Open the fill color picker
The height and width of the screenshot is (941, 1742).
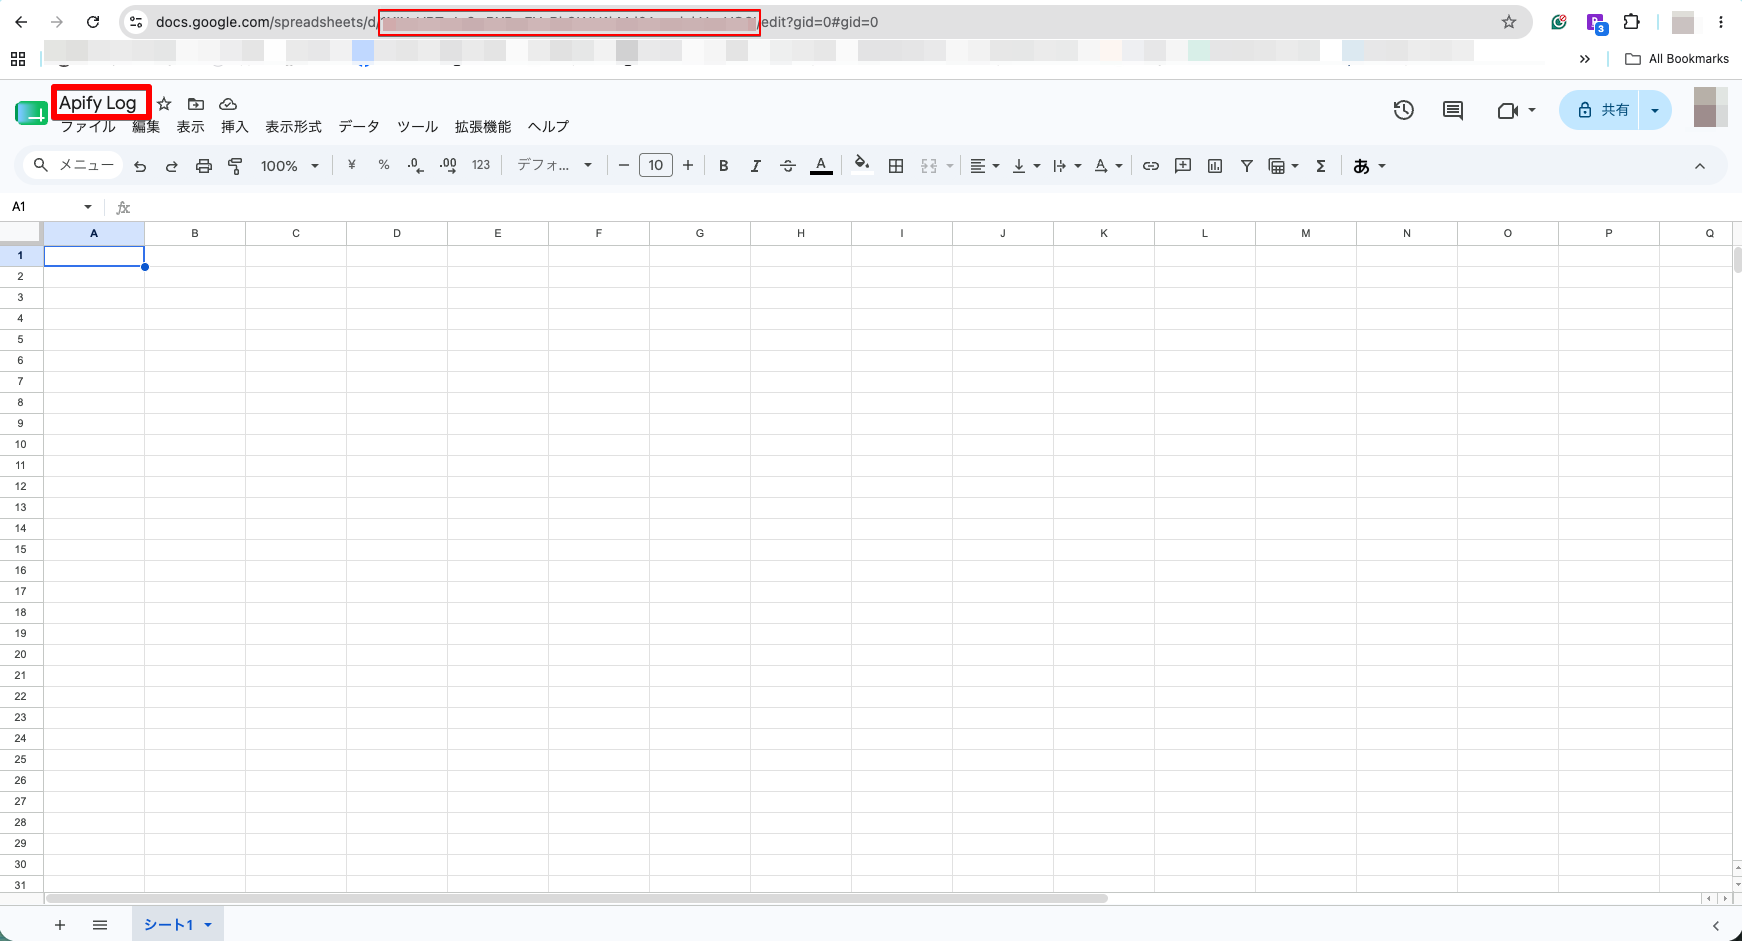[x=862, y=166]
